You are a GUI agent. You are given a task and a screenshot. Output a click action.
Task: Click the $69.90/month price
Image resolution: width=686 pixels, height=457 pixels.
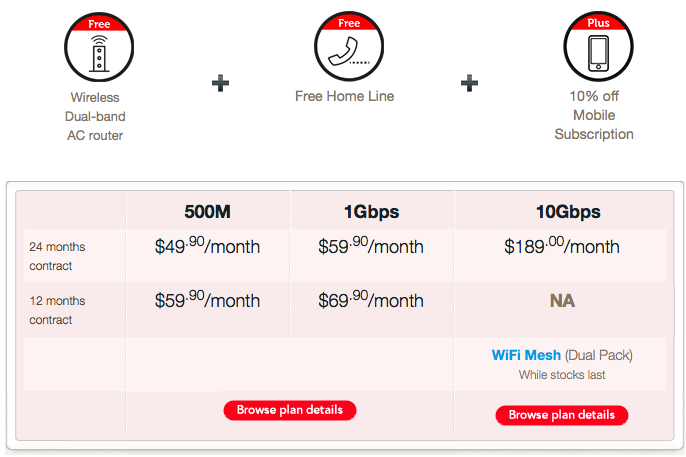tap(372, 300)
